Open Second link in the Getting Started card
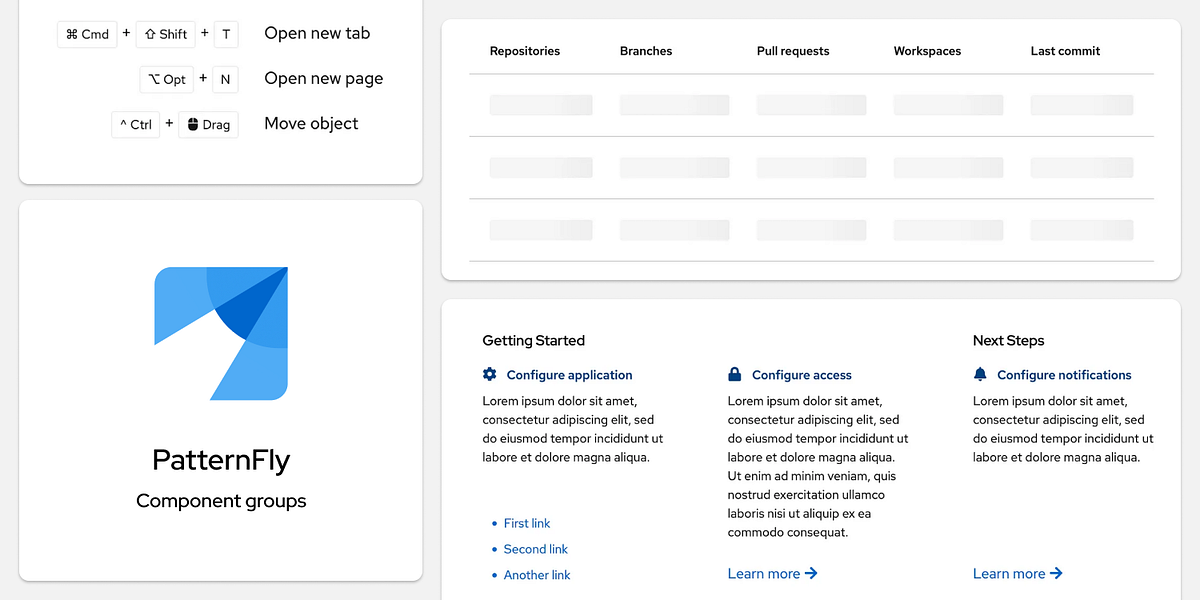 535,549
